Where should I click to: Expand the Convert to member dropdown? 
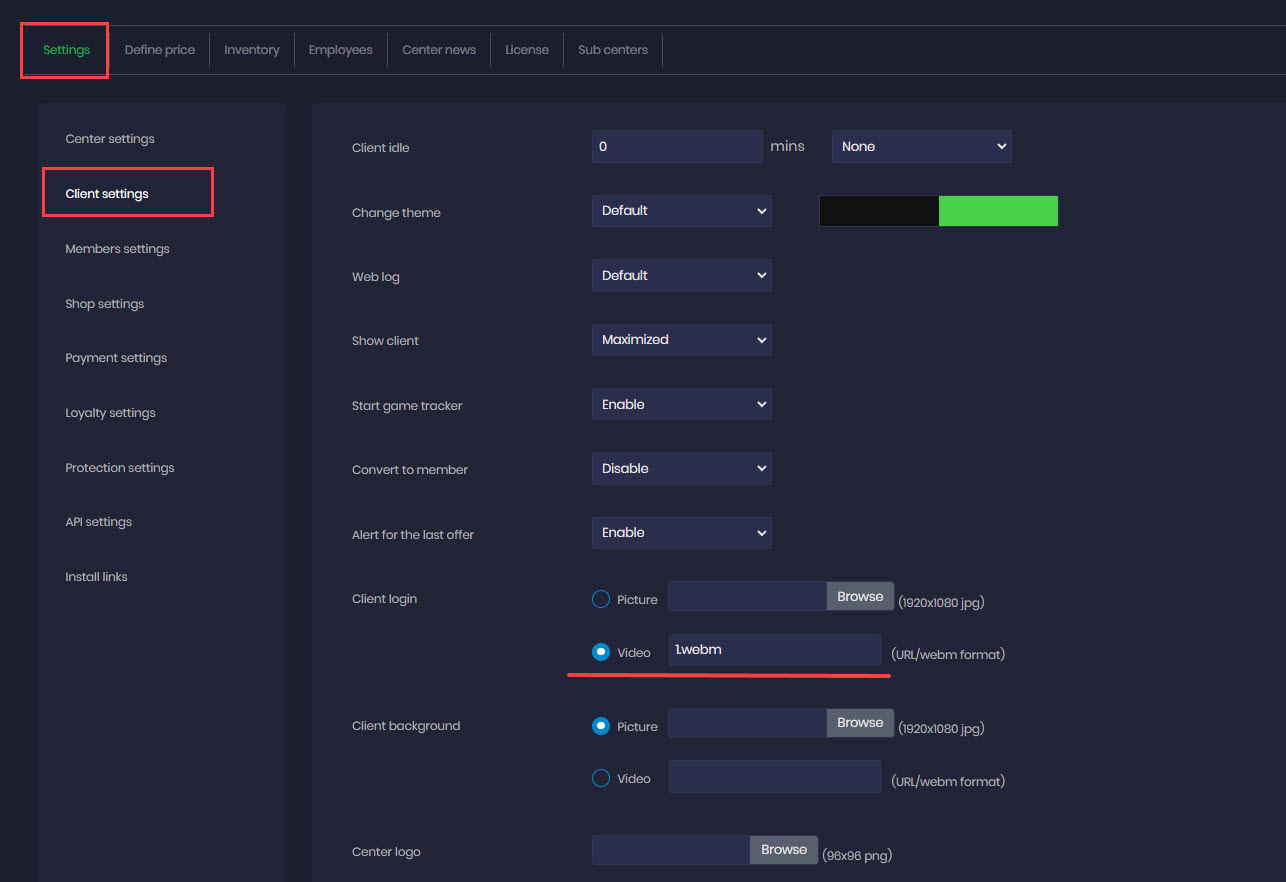pyautogui.click(x=681, y=469)
